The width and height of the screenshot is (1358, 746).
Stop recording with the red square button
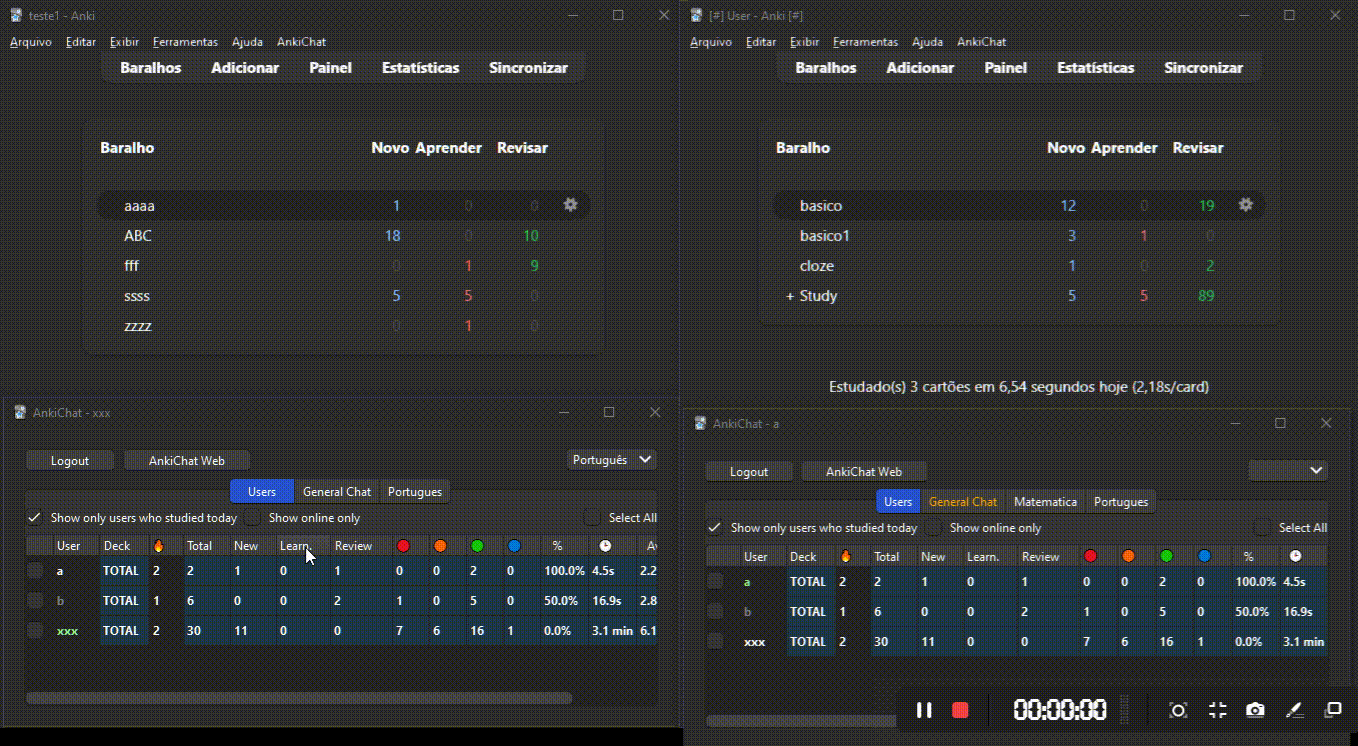[960, 710]
